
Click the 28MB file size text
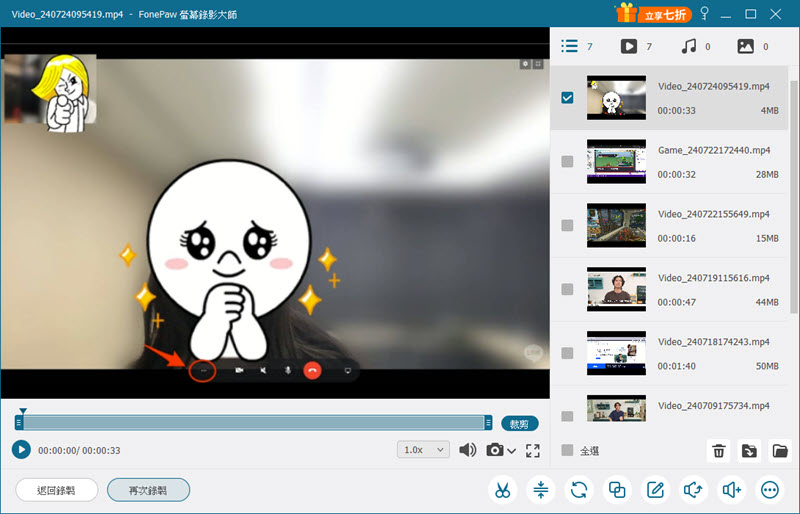click(767, 175)
